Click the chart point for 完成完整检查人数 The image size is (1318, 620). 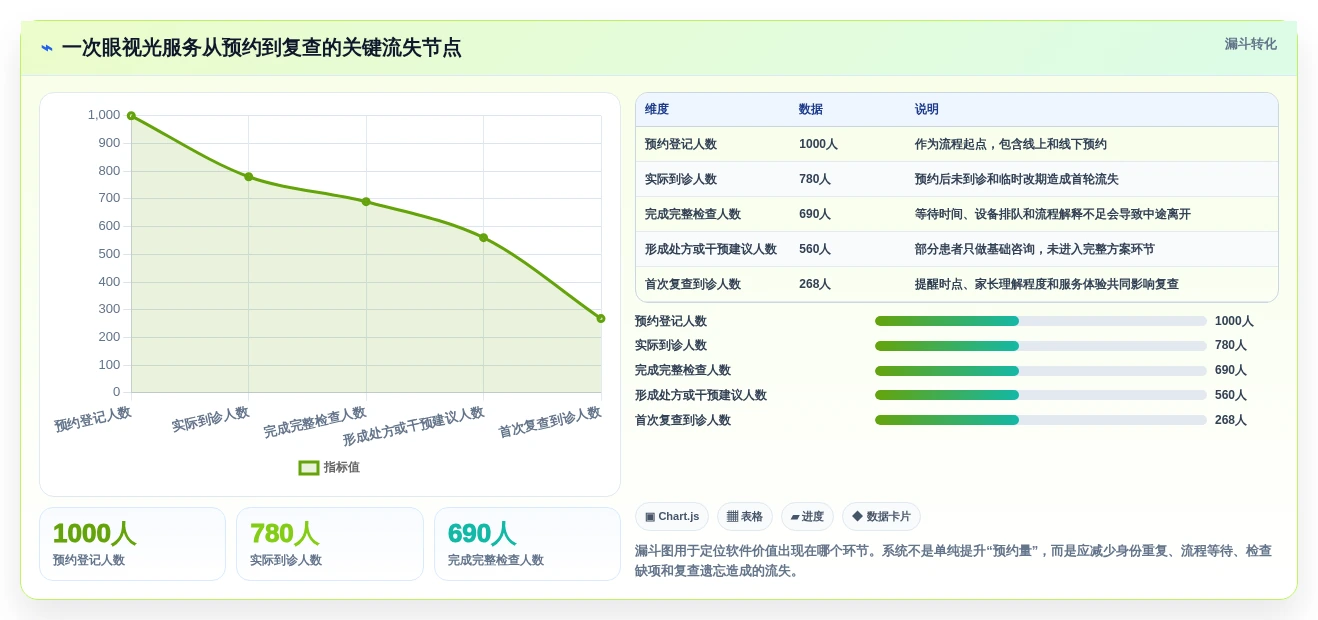click(366, 202)
